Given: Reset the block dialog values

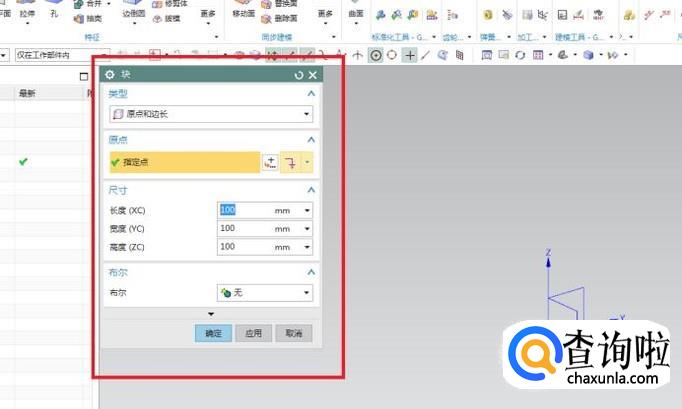Looking at the screenshot, I should point(299,75).
